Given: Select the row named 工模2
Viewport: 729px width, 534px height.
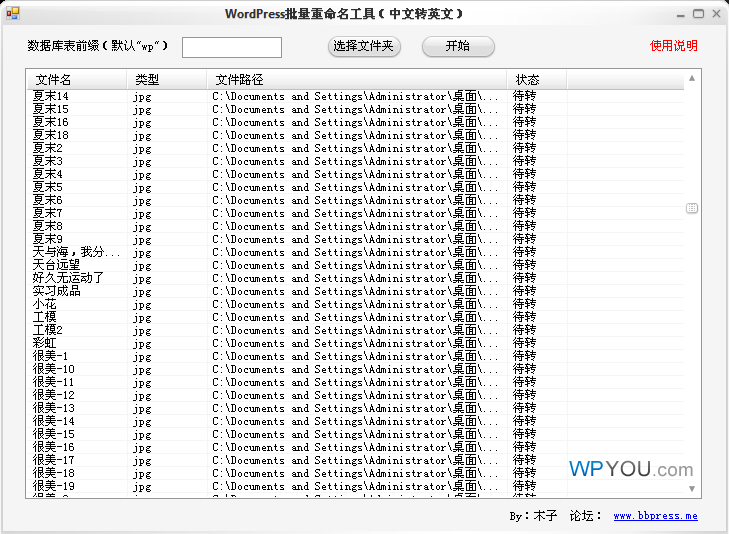Looking at the screenshot, I should (355, 330).
